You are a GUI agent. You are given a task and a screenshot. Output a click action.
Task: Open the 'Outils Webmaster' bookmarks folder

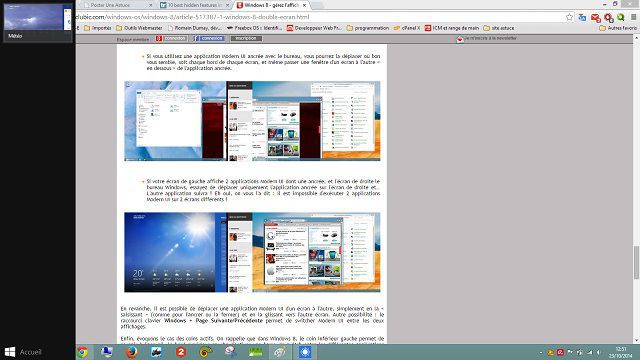(x=139, y=28)
